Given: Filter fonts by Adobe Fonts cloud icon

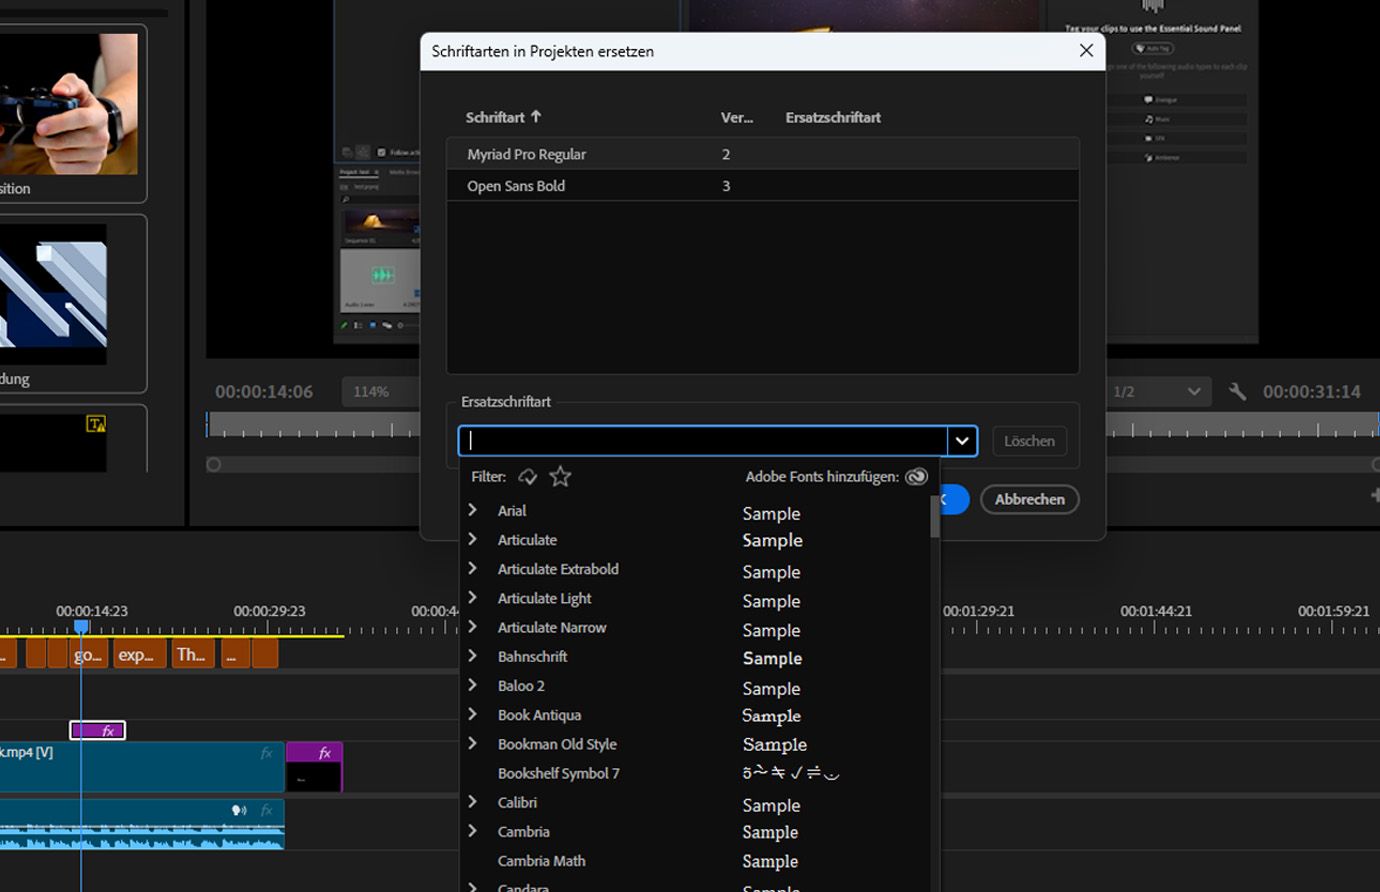Looking at the screenshot, I should 527,477.
